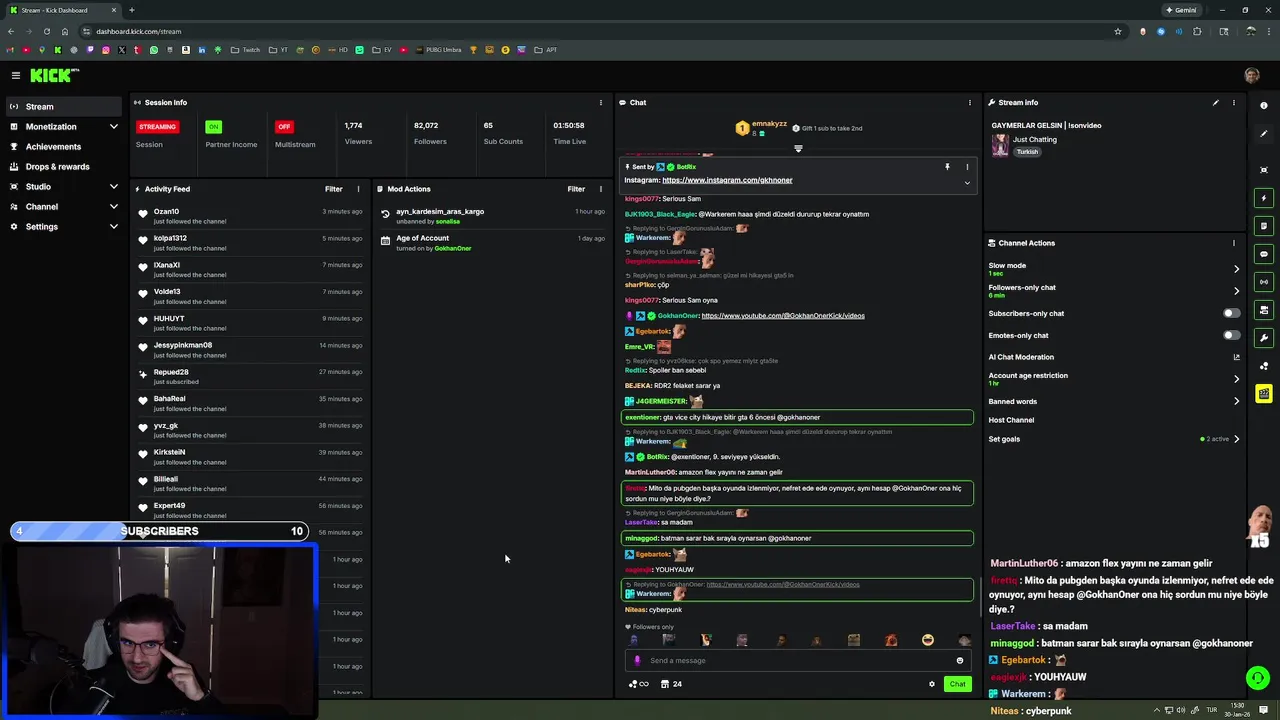The height and width of the screenshot is (720, 1280).
Task: Click the shop icon showing 24
Action: [x=671, y=684]
